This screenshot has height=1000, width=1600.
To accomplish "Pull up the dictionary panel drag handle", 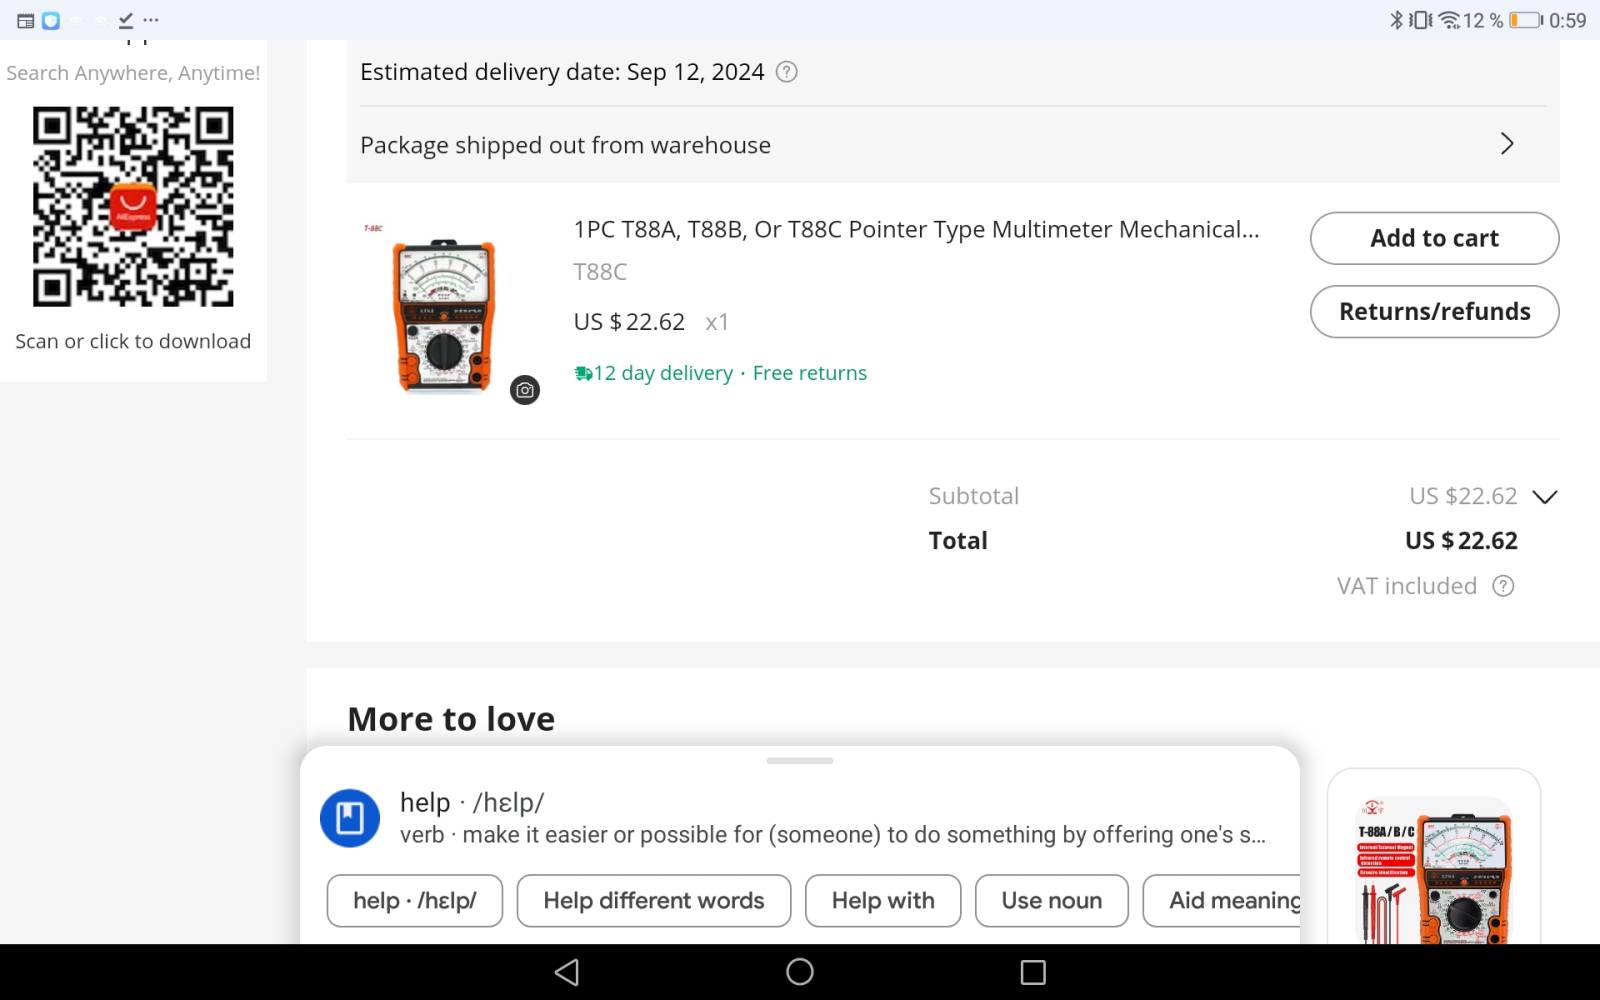I will coord(800,761).
